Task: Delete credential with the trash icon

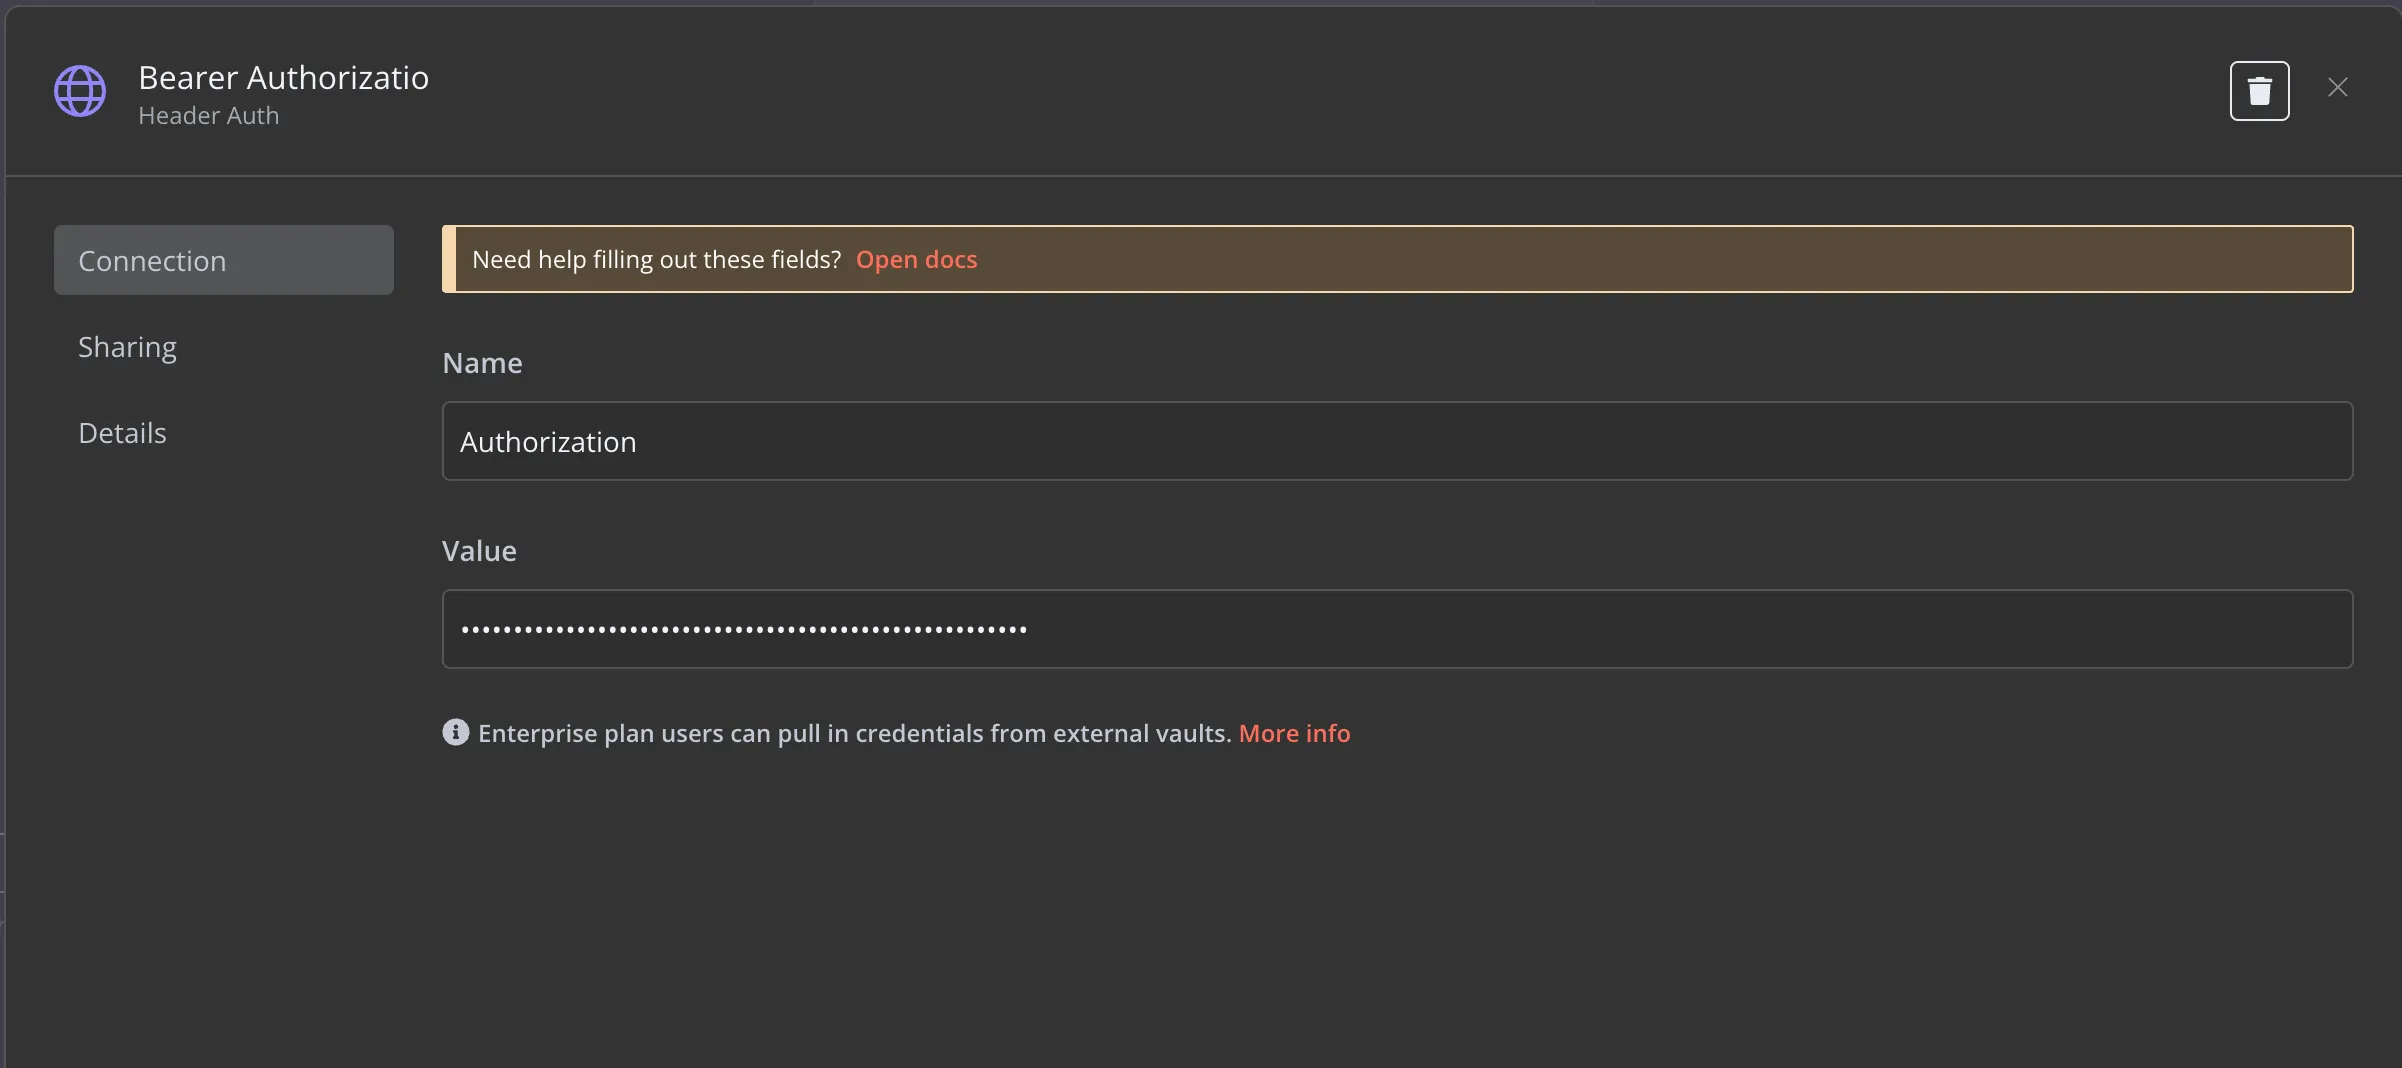Action: tap(2259, 91)
